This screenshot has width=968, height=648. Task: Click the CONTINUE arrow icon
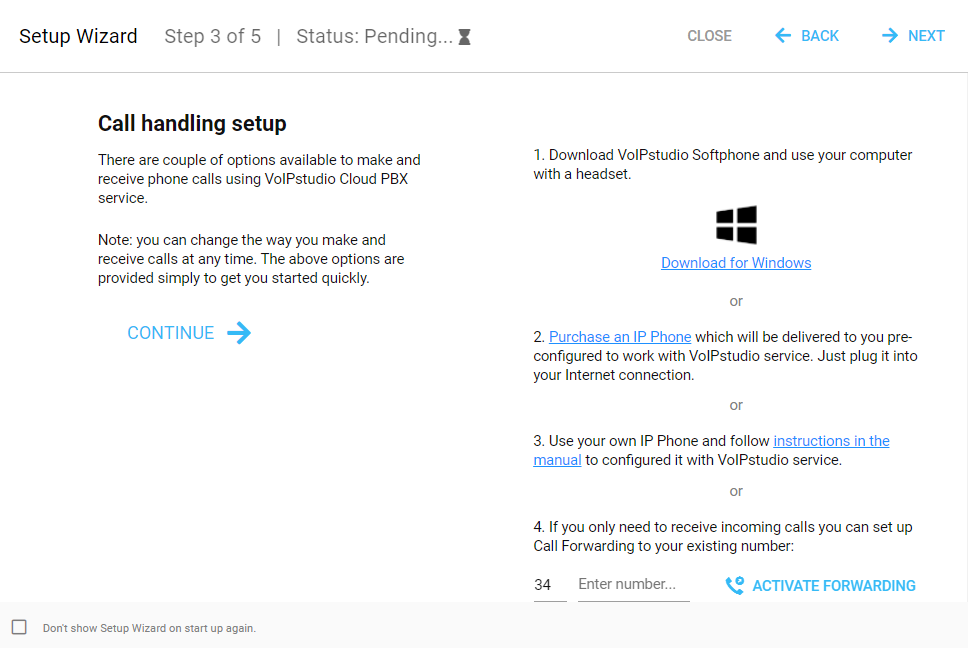[239, 333]
